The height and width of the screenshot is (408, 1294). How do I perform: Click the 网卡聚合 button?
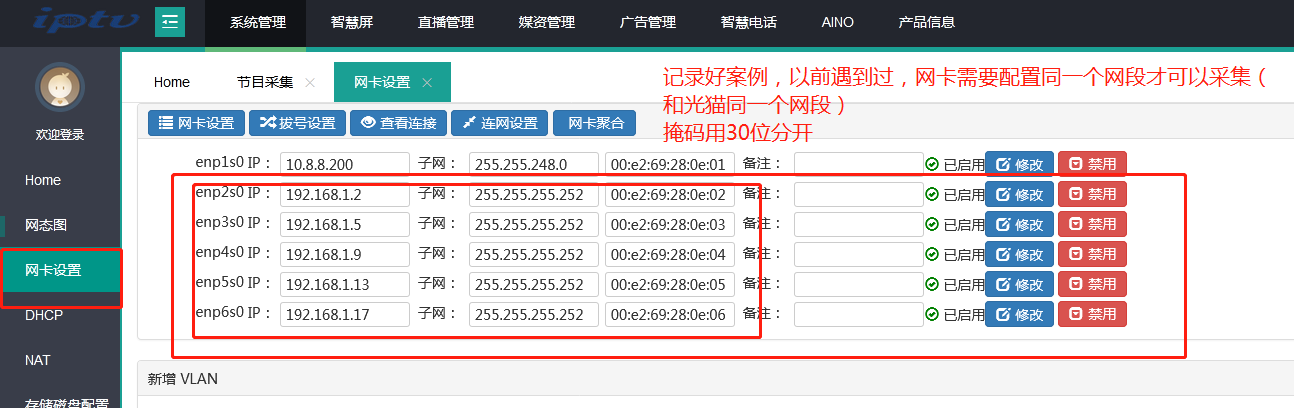tap(595, 123)
